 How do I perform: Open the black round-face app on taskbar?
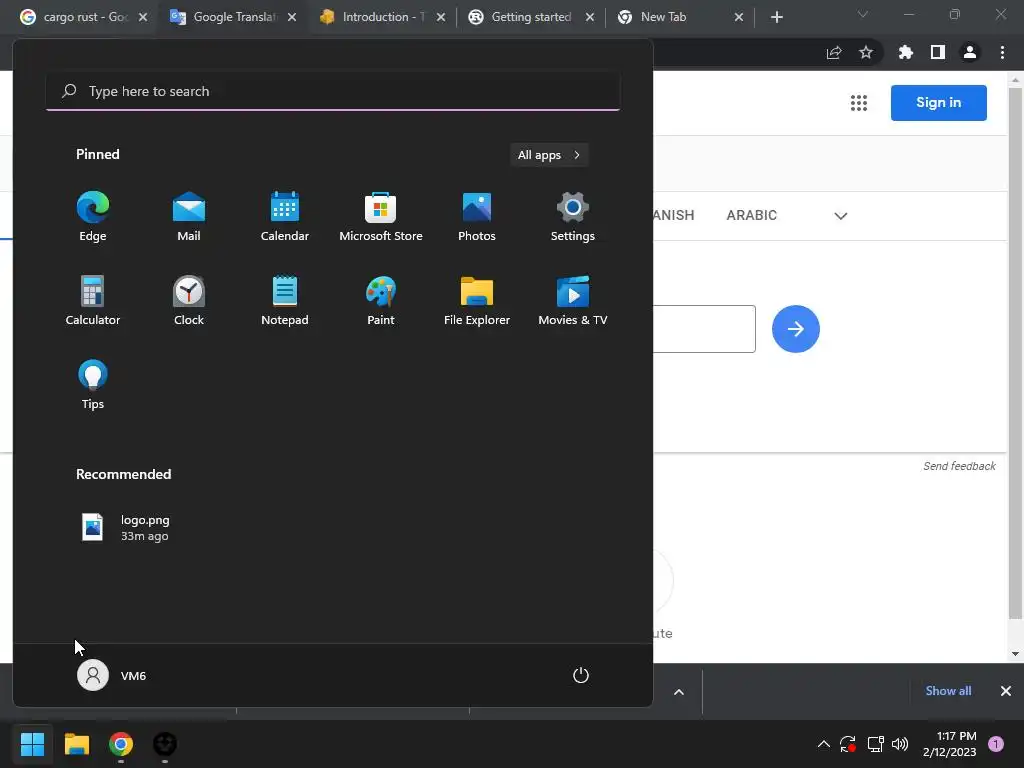(165, 744)
